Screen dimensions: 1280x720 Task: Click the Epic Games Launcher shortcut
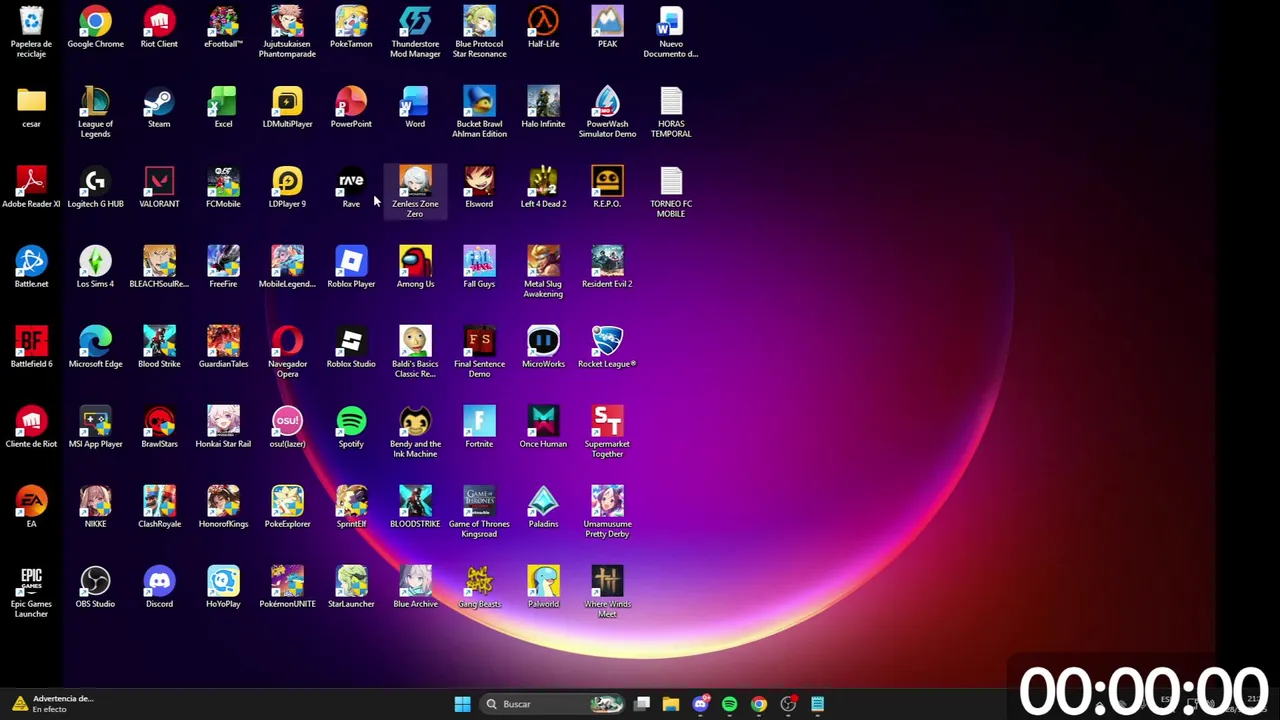31,592
